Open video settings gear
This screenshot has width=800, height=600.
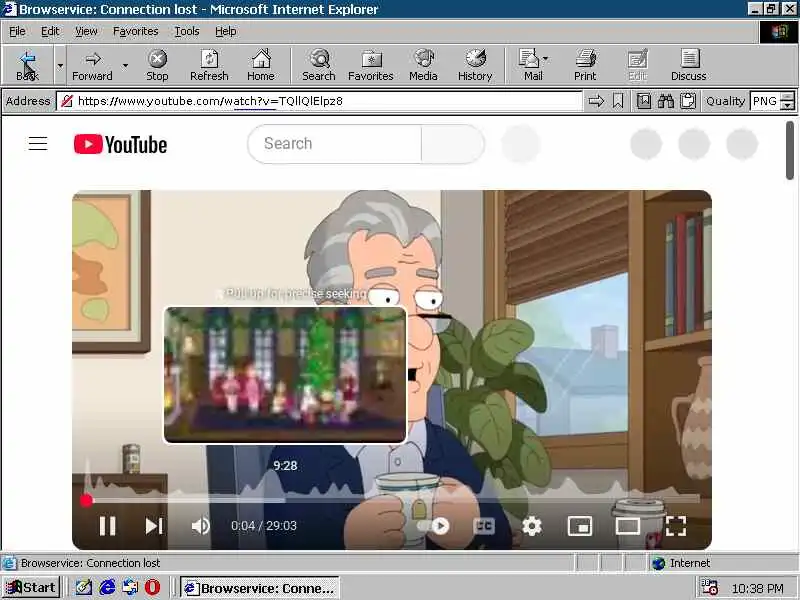pos(532,526)
